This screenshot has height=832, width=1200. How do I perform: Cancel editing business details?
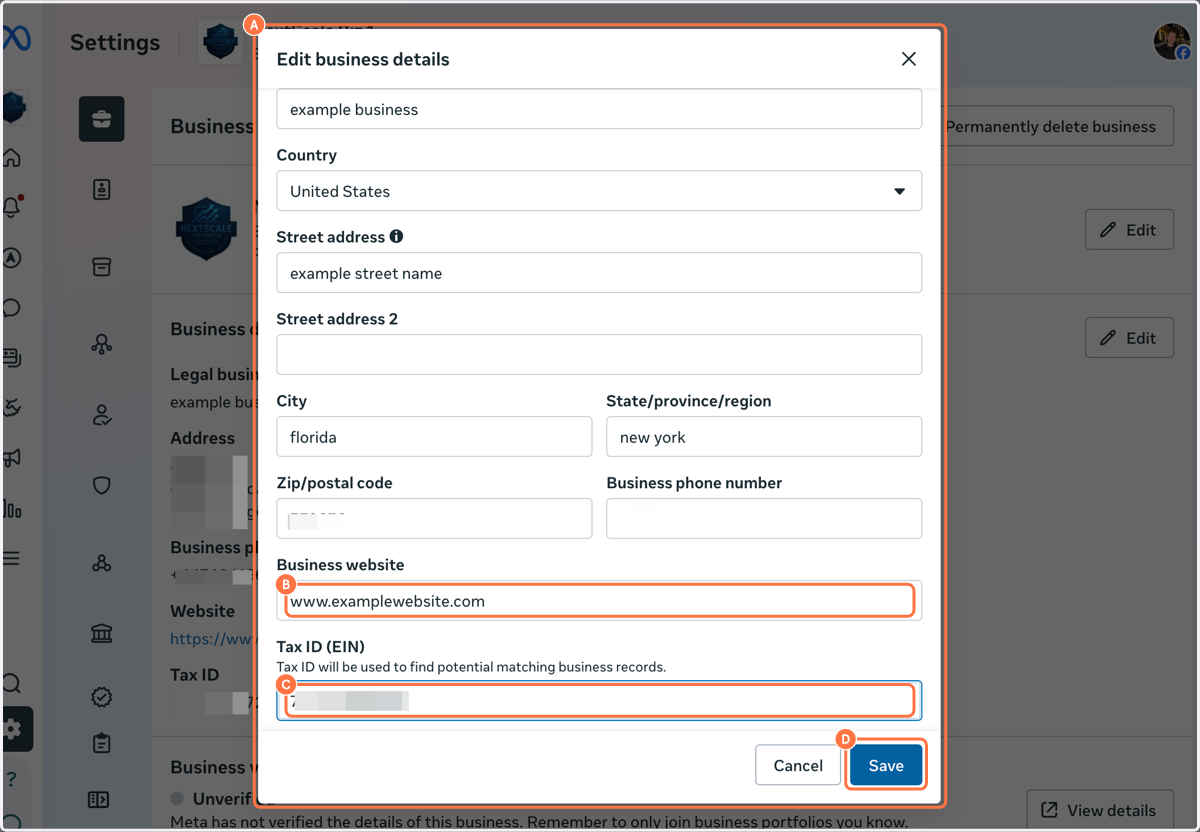[x=798, y=765]
